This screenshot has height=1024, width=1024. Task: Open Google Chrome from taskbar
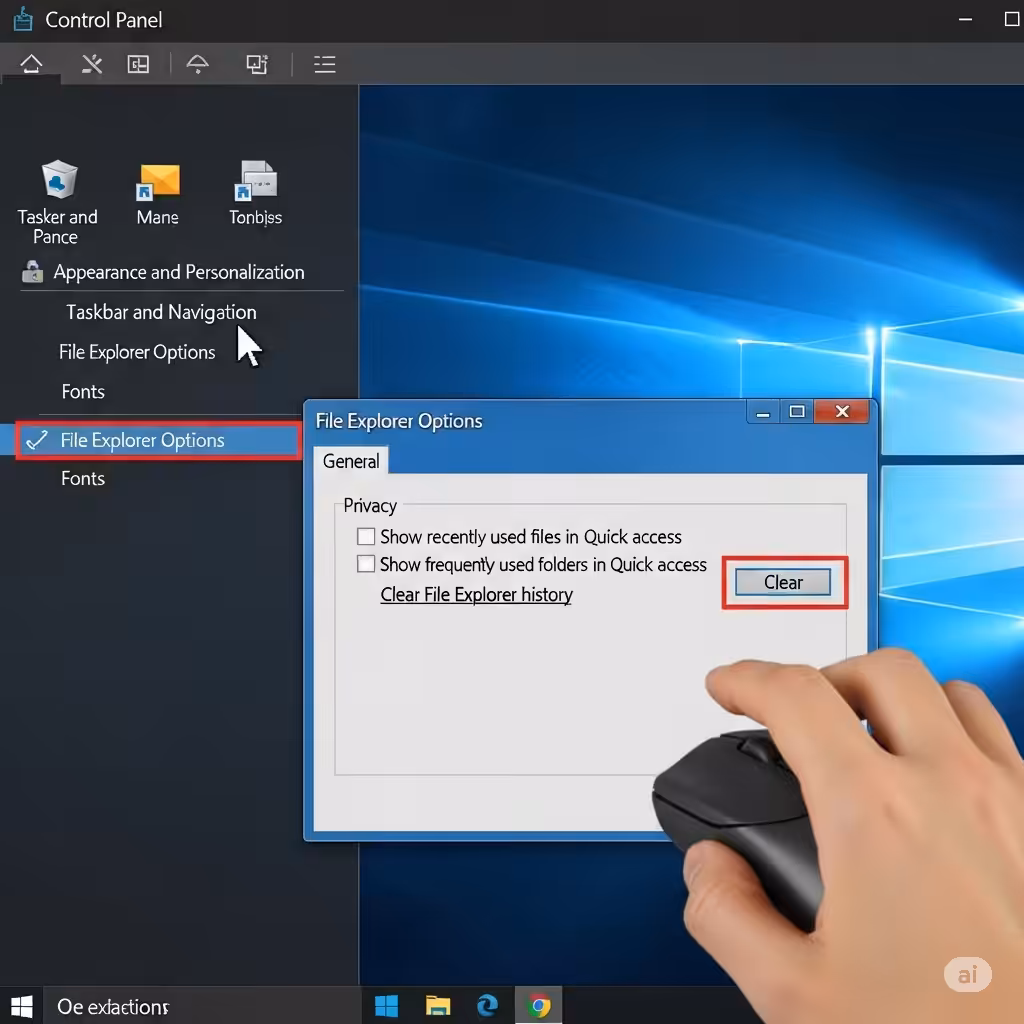point(539,1006)
